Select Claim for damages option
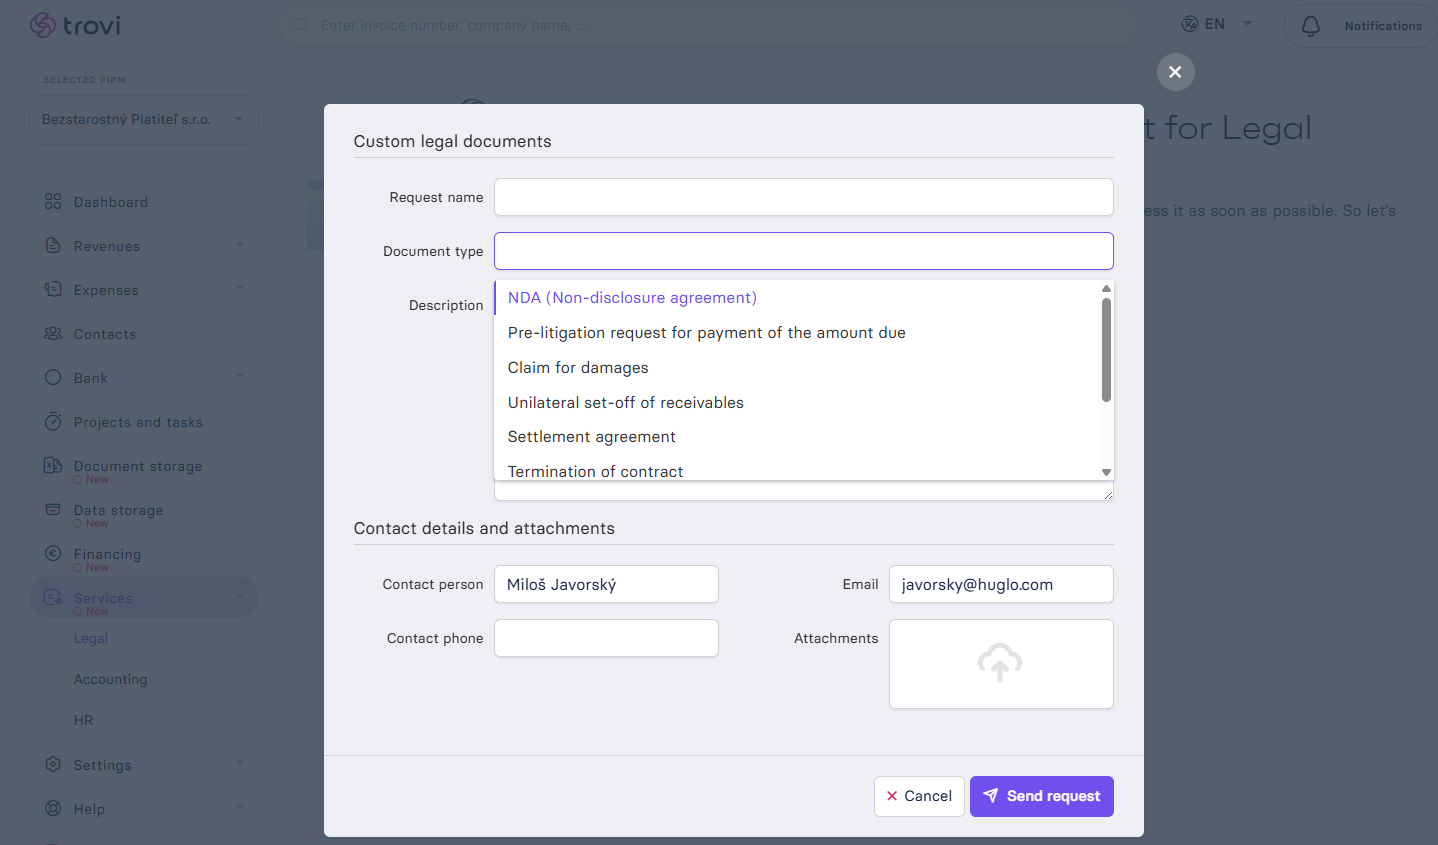The image size is (1438, 845). click(797, 368)
